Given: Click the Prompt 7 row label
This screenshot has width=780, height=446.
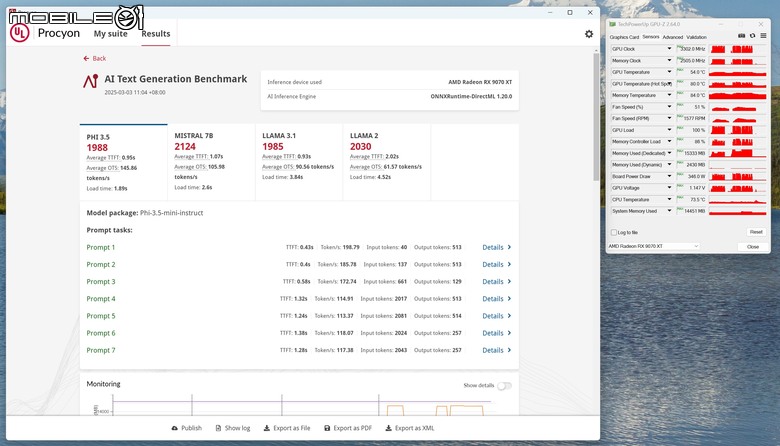Looking at the screenshot, I should pyautogui.click(x=100, y=350).
